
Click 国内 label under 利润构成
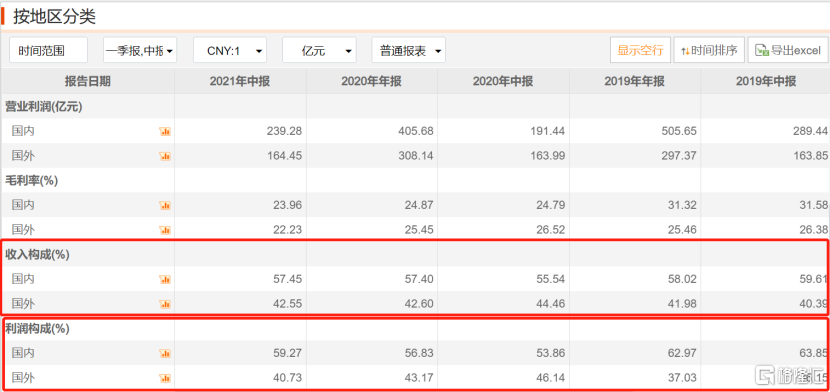23,353
